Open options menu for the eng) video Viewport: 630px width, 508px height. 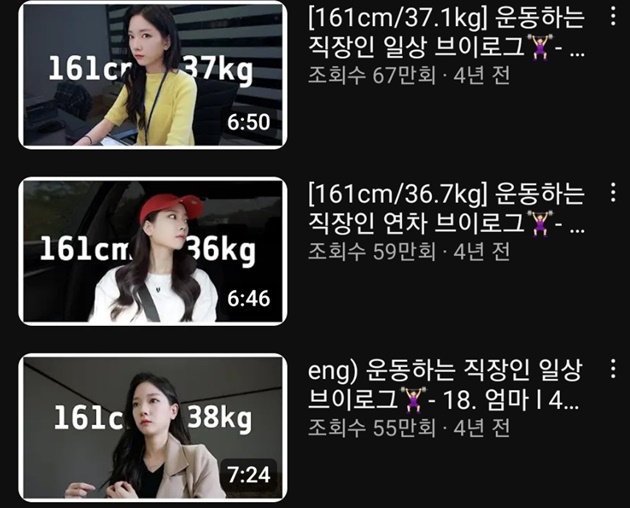pos(613,369)
